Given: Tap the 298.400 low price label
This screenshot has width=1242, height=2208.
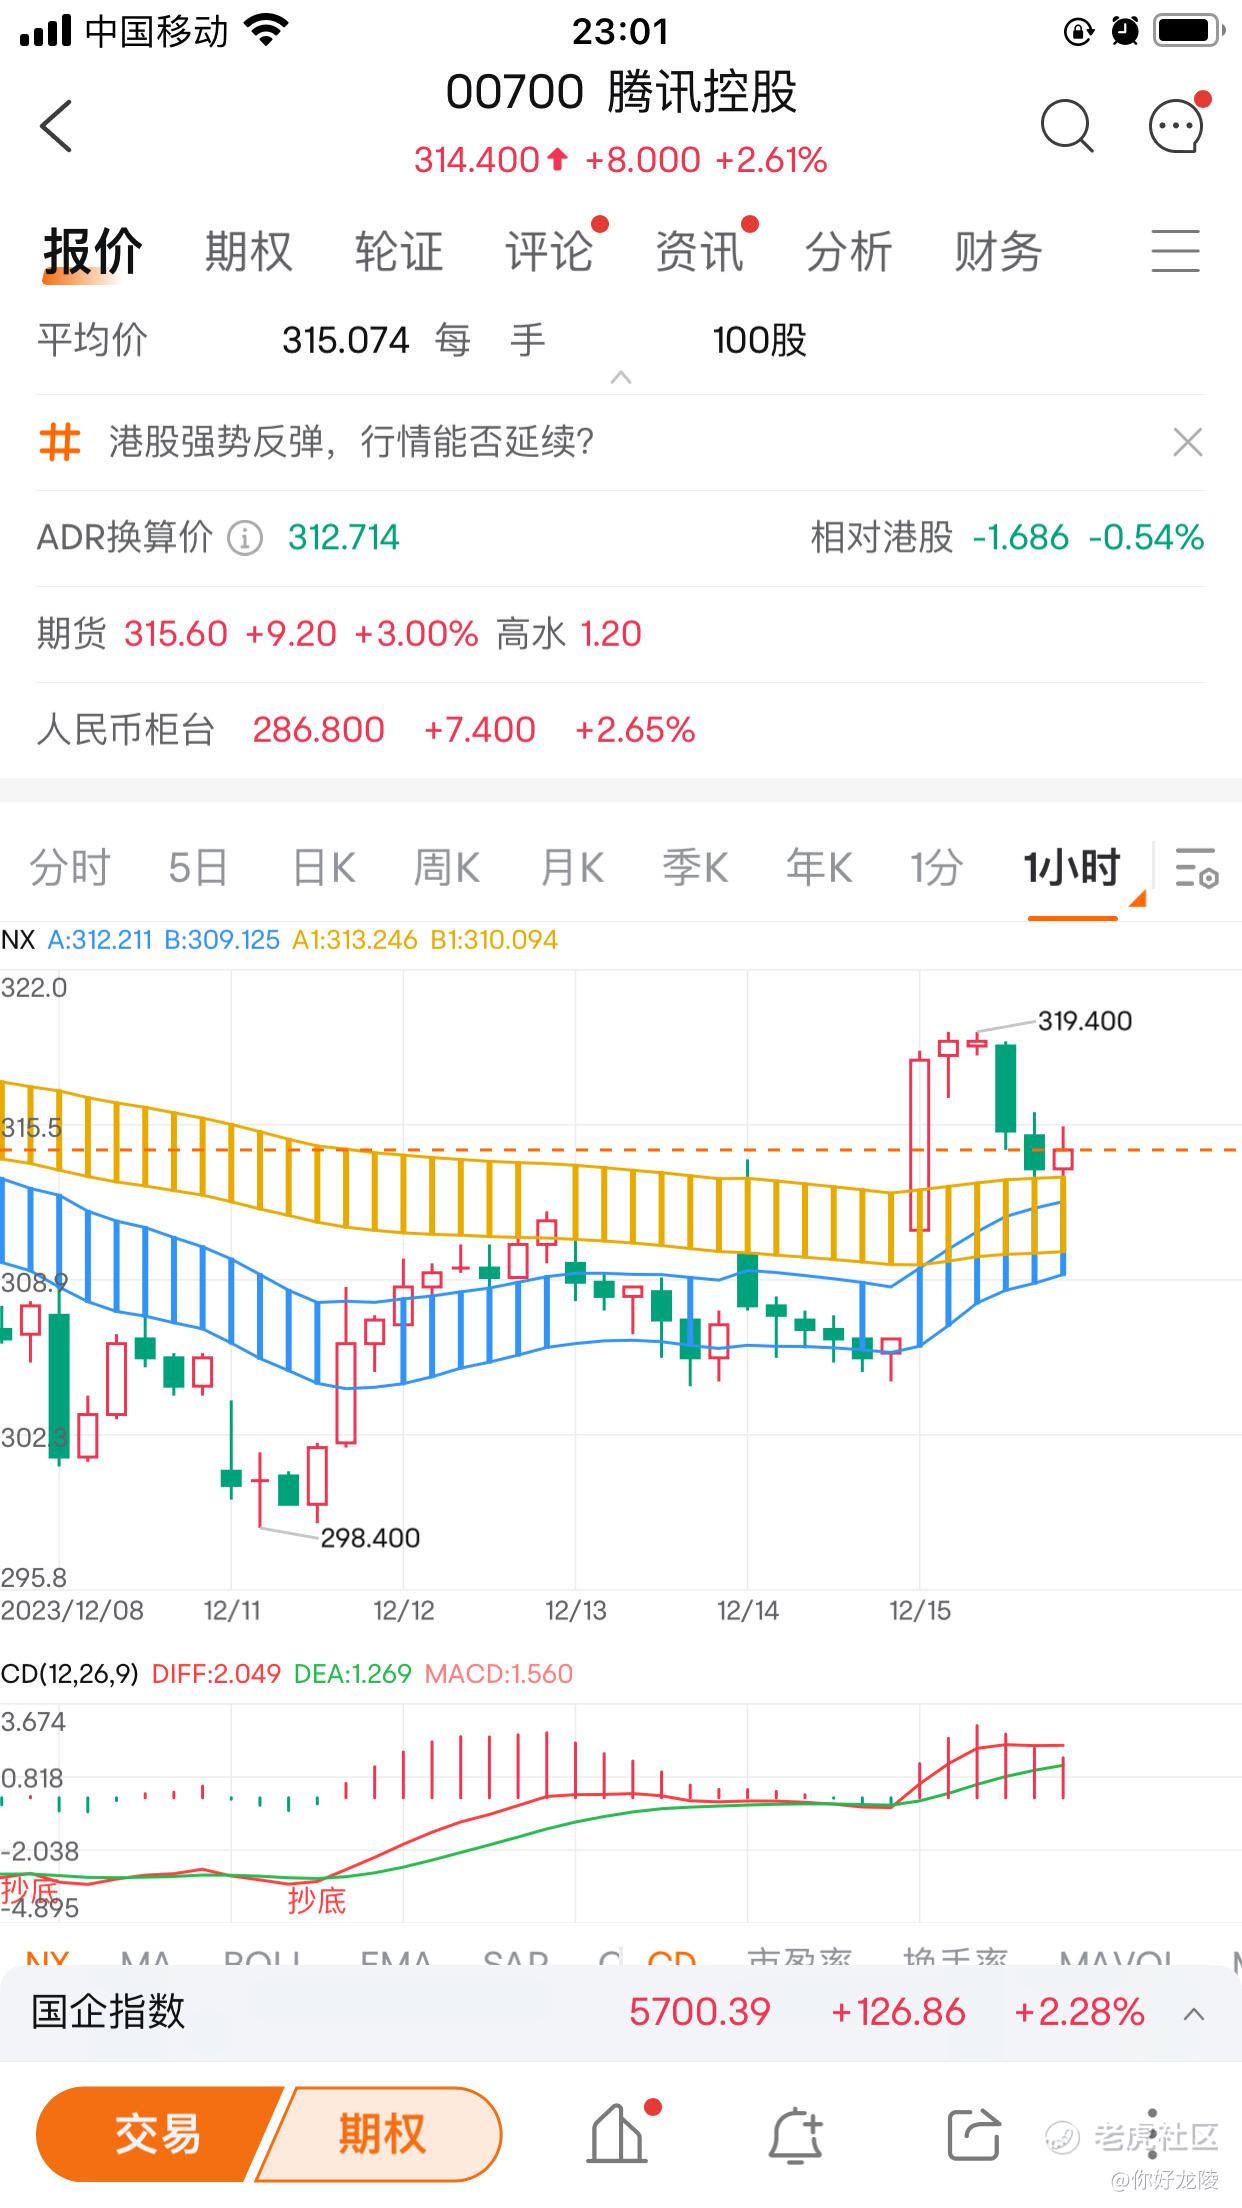Looking at the screenshot, I should point(370,1538).
